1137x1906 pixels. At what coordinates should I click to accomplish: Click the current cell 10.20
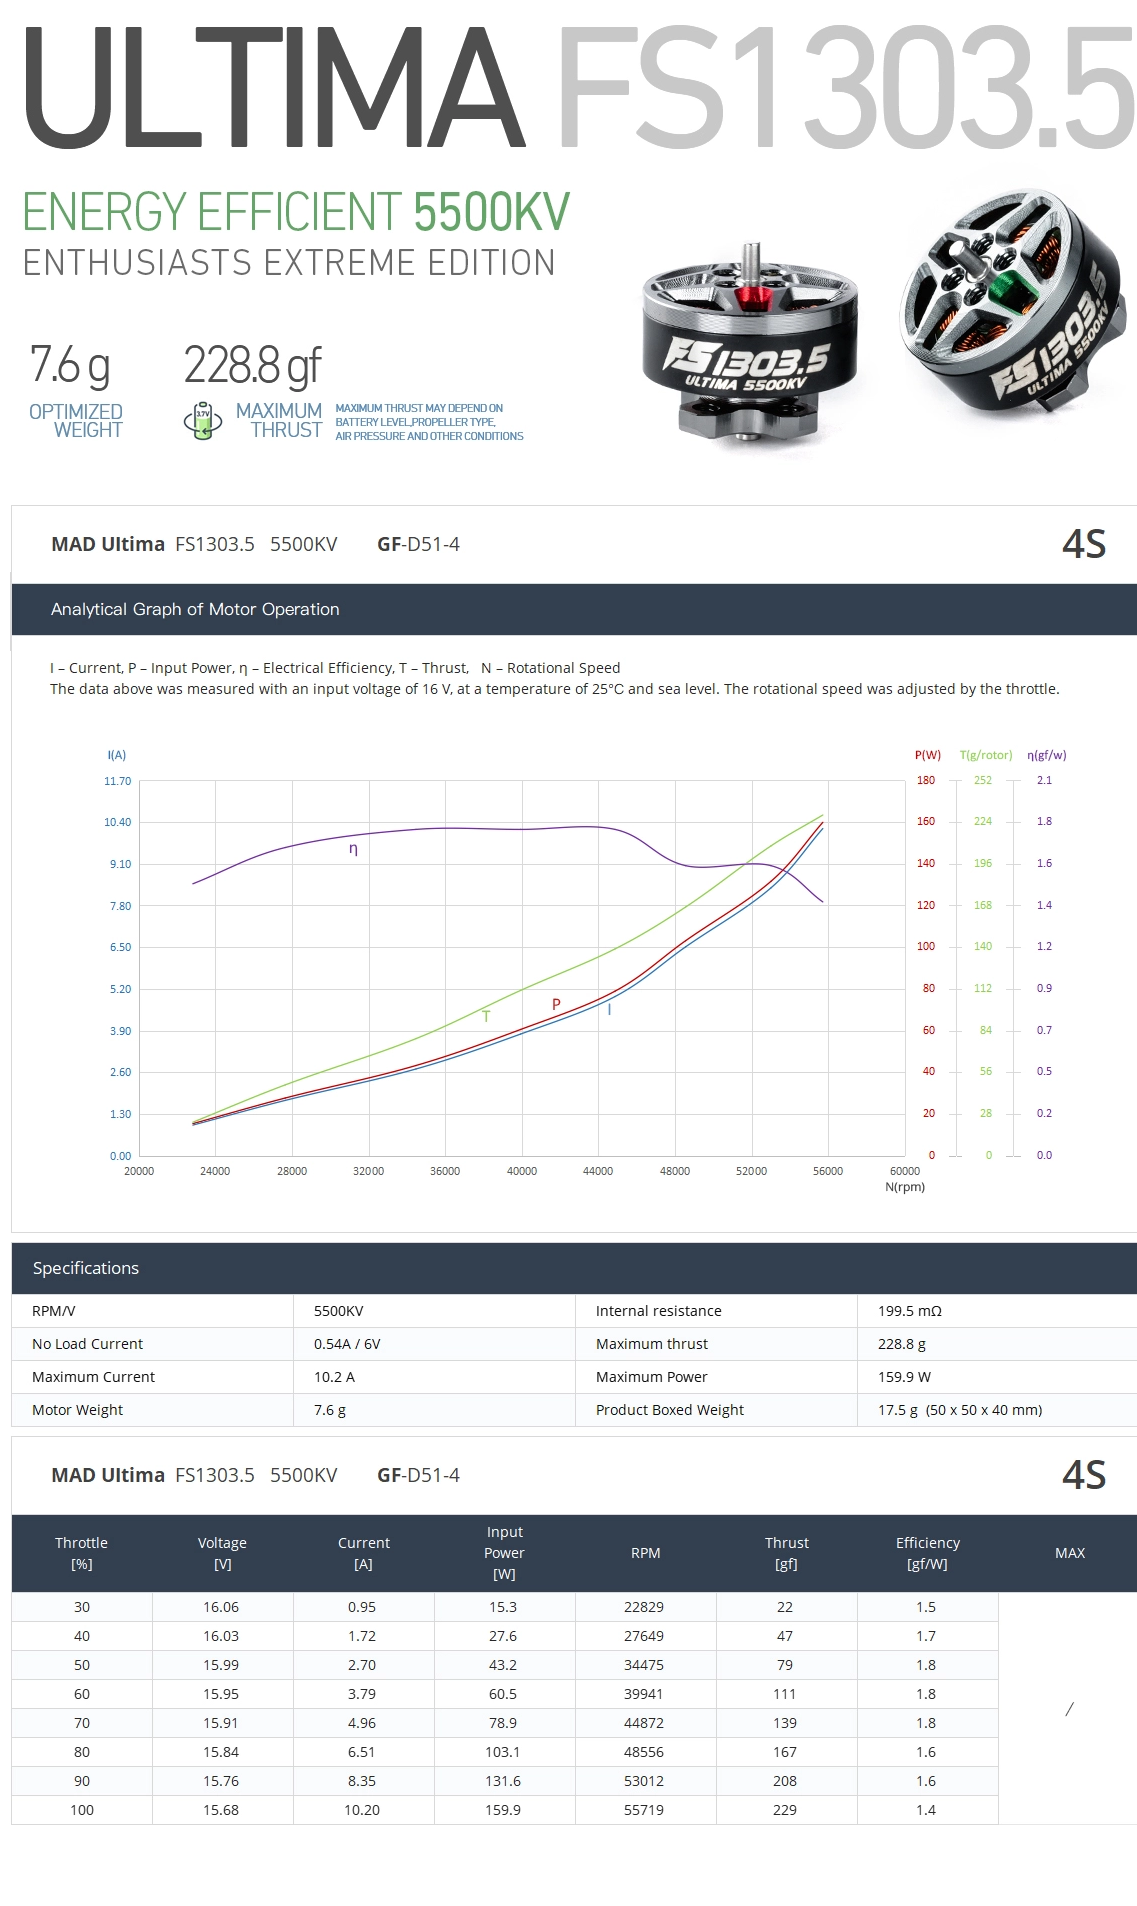(362, 1810)
